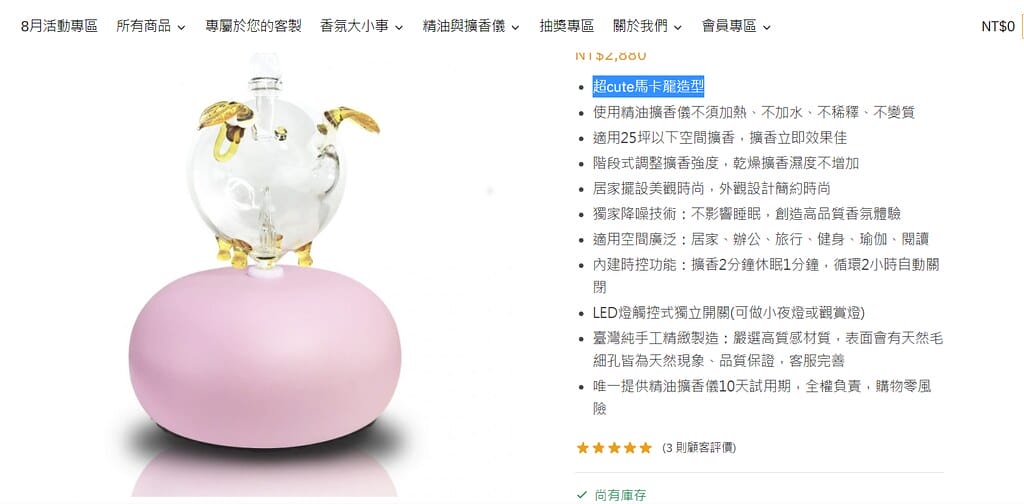The width and height of the screenshot is (1024, 504).
Task: Open the 3 則顧客評價 reviews link
Action: click(699, 448)
